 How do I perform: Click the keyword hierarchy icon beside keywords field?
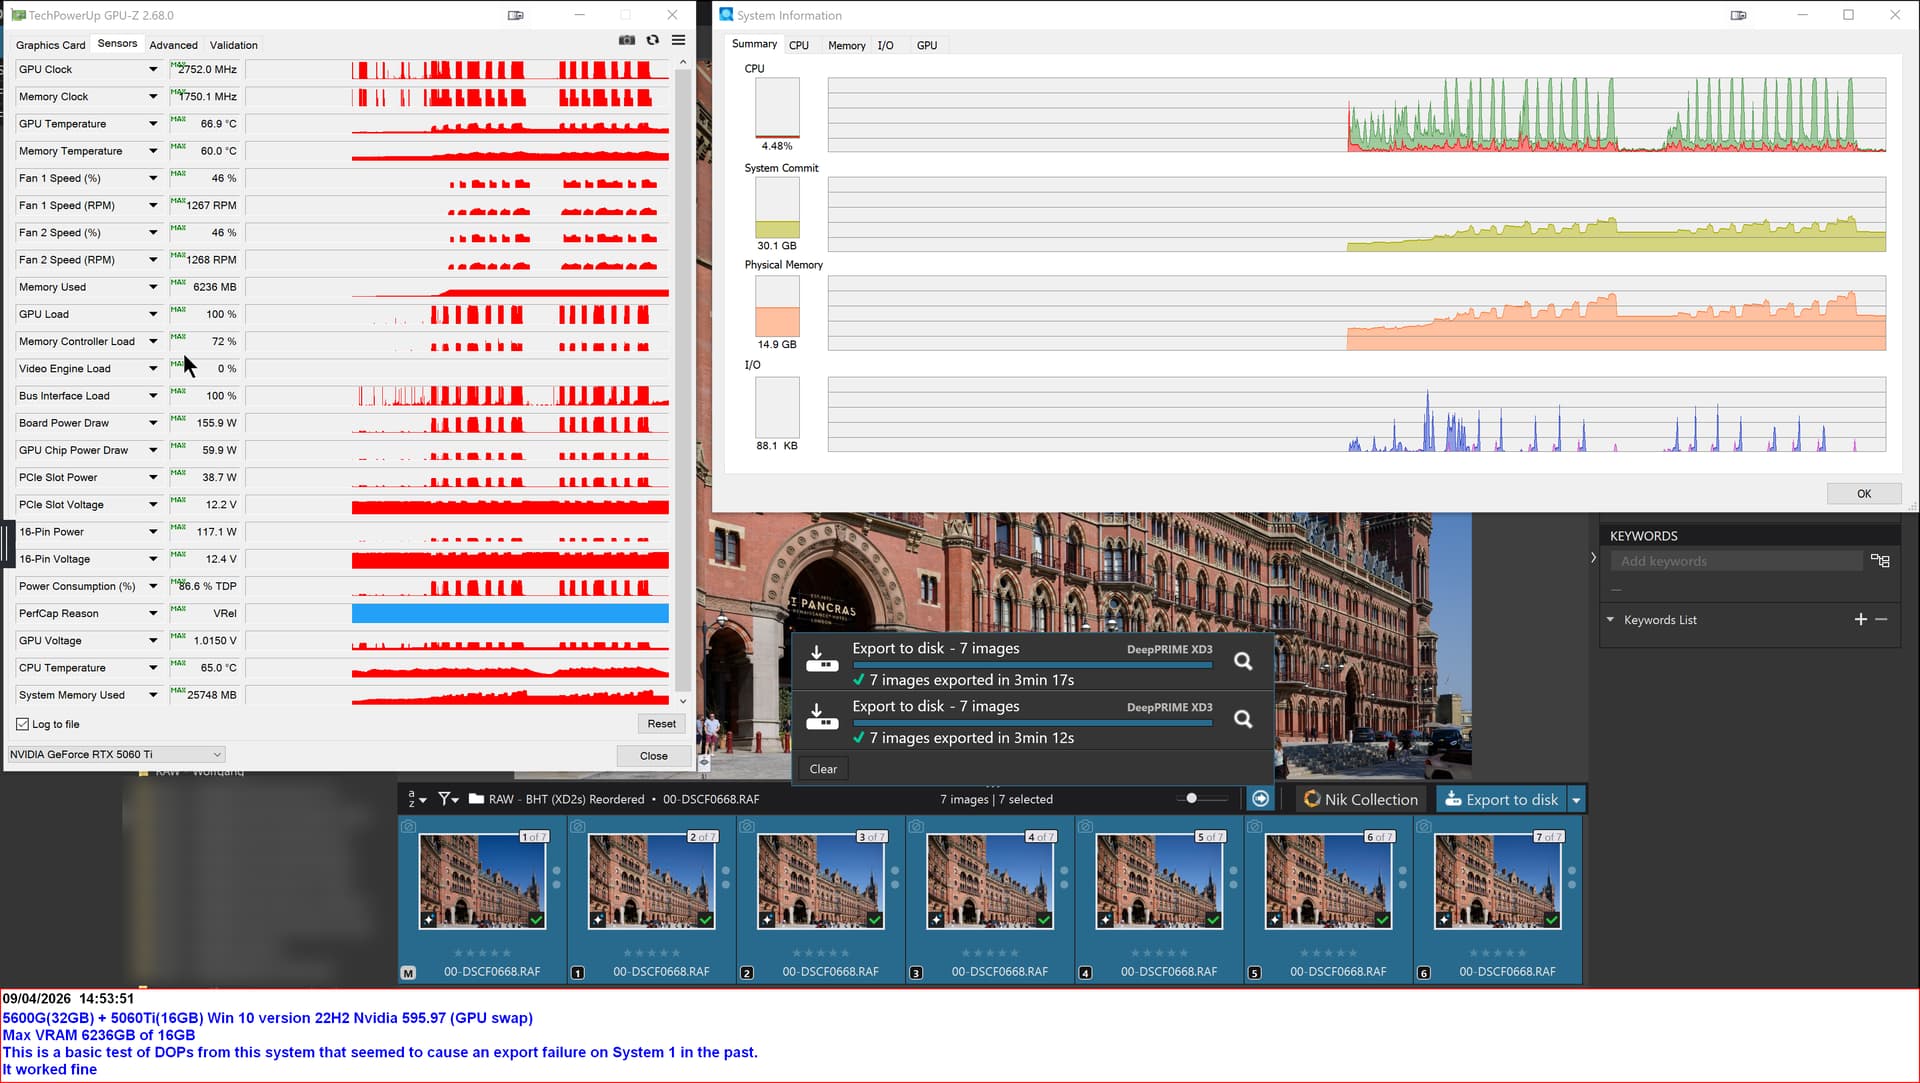click(1880, 561)
